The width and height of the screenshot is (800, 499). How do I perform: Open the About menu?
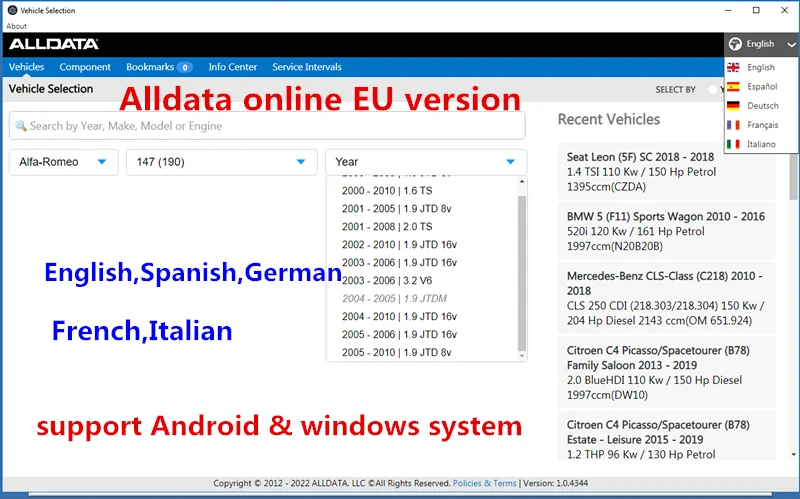16,26
